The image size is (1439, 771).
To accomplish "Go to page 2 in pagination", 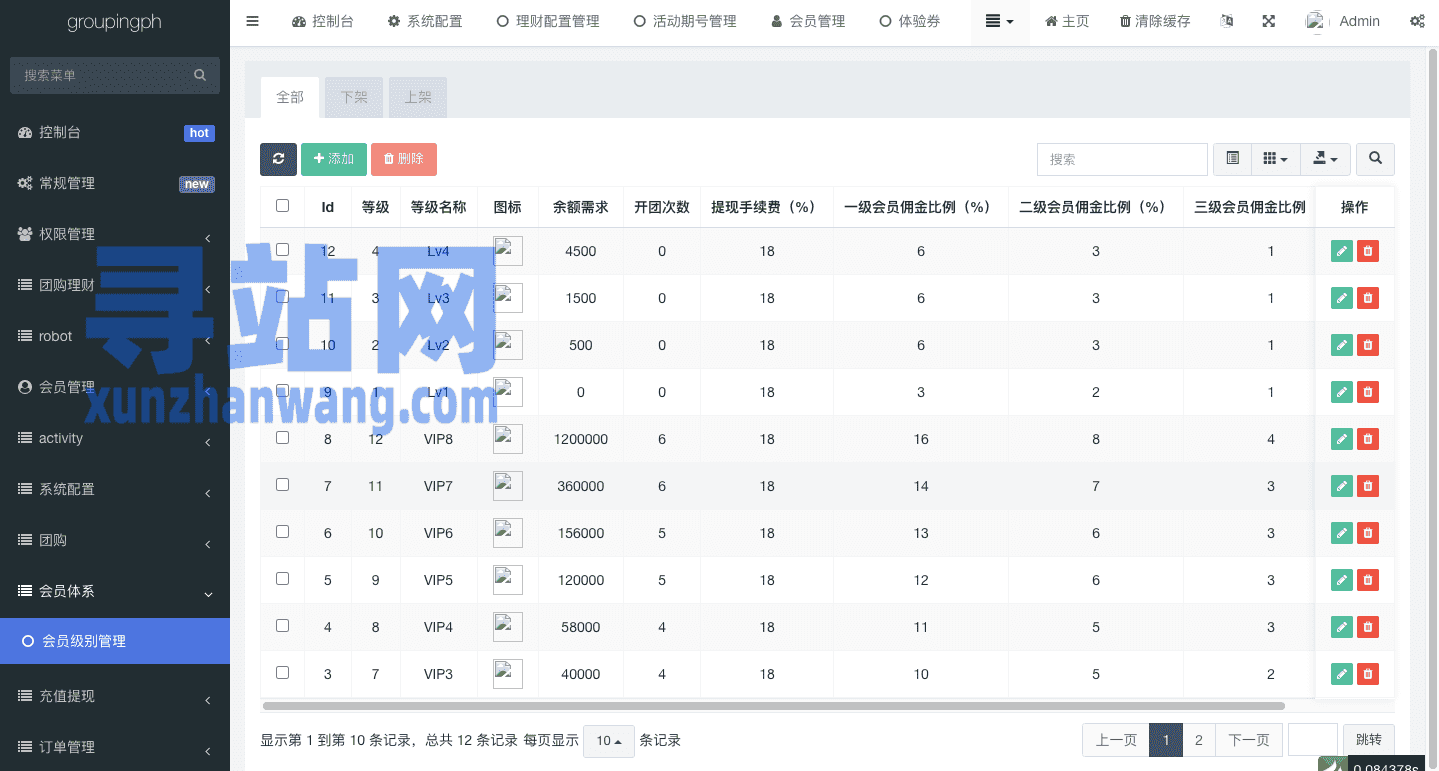I will [1198, 740].
